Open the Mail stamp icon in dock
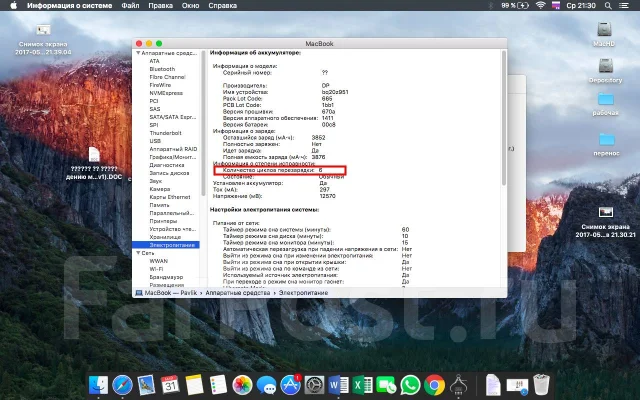Viewport: 640px width, 400px height. [x=147, y=385]
